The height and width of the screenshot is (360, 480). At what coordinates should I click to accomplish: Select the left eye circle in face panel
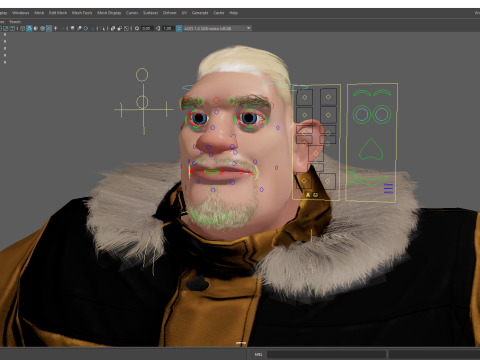362,114
